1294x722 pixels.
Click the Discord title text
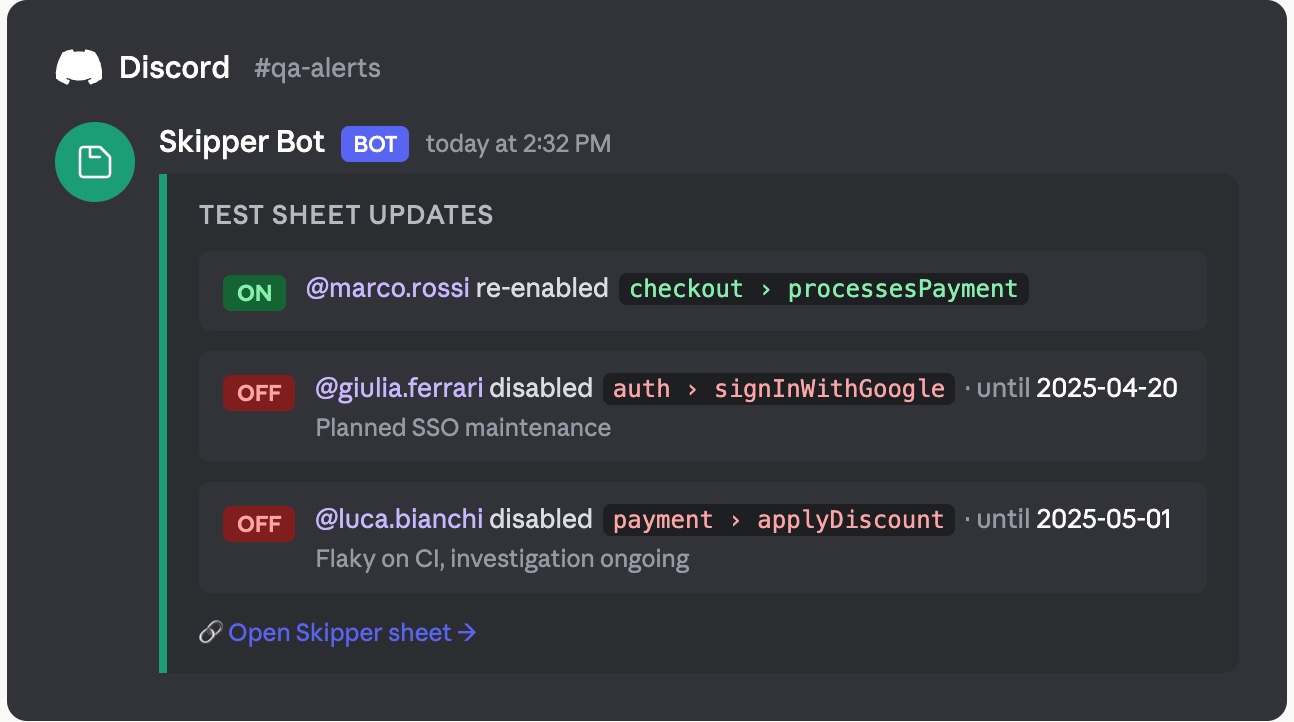[x=174, y=68]
